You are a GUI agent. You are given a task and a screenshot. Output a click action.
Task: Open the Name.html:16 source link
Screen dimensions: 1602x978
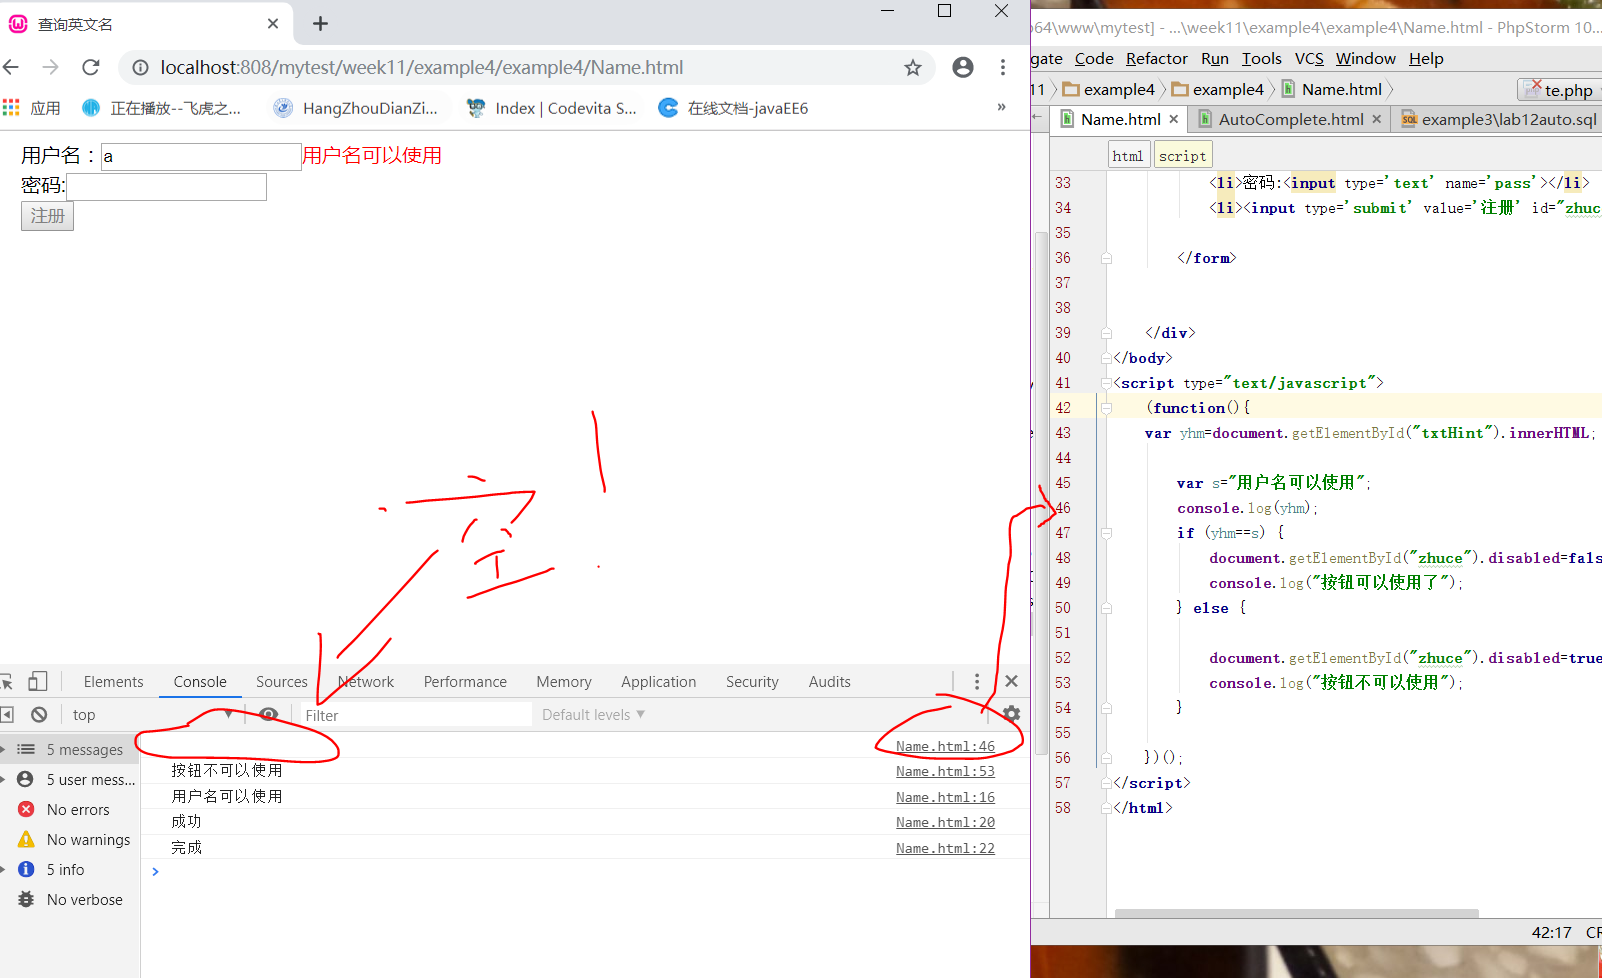(x=945, y=797)
